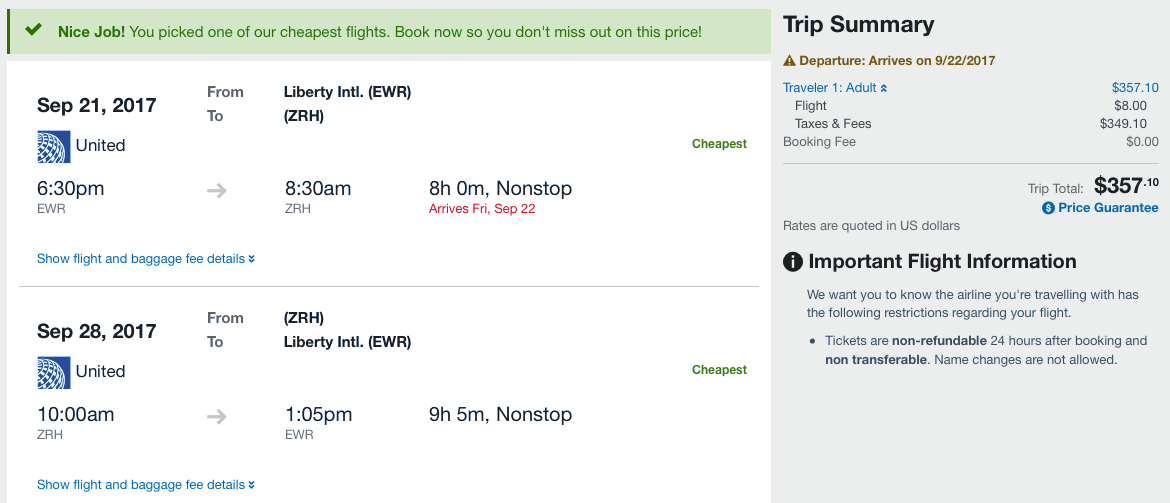Click the blue dollar Price Guarantee icon
Image resolution: width=1170 pixels, height=503 pixels.
pyautogui.click(x=1048, y=208)
